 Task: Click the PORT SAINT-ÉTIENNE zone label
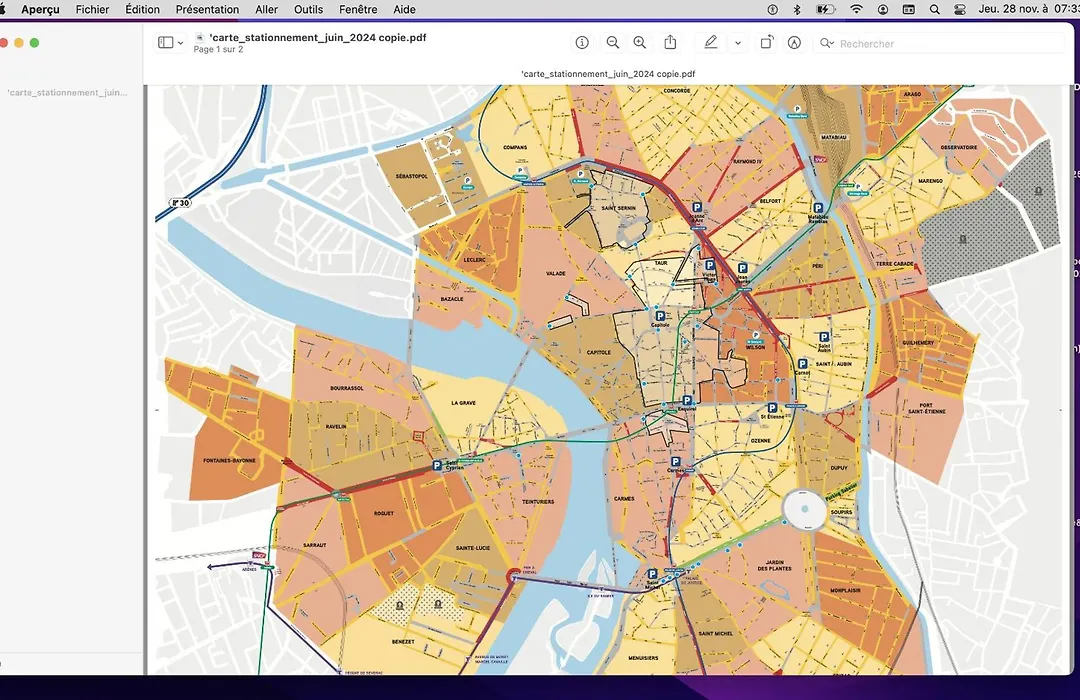click(x=926, y=408)
